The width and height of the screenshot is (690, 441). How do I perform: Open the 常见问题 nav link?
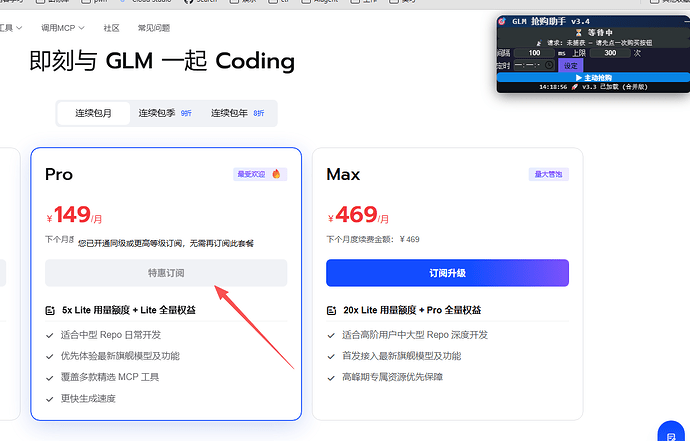(x=154, y=28)
